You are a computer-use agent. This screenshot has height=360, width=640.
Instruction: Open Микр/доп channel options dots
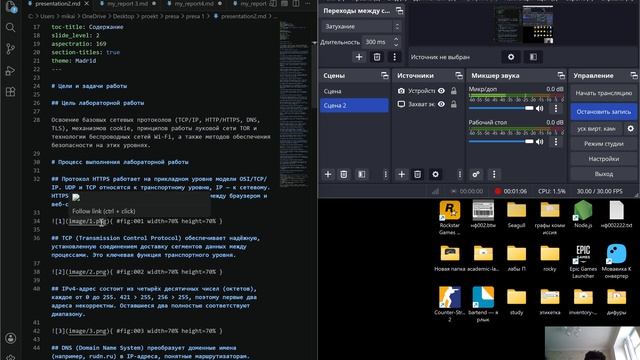(x=556, y=108)
